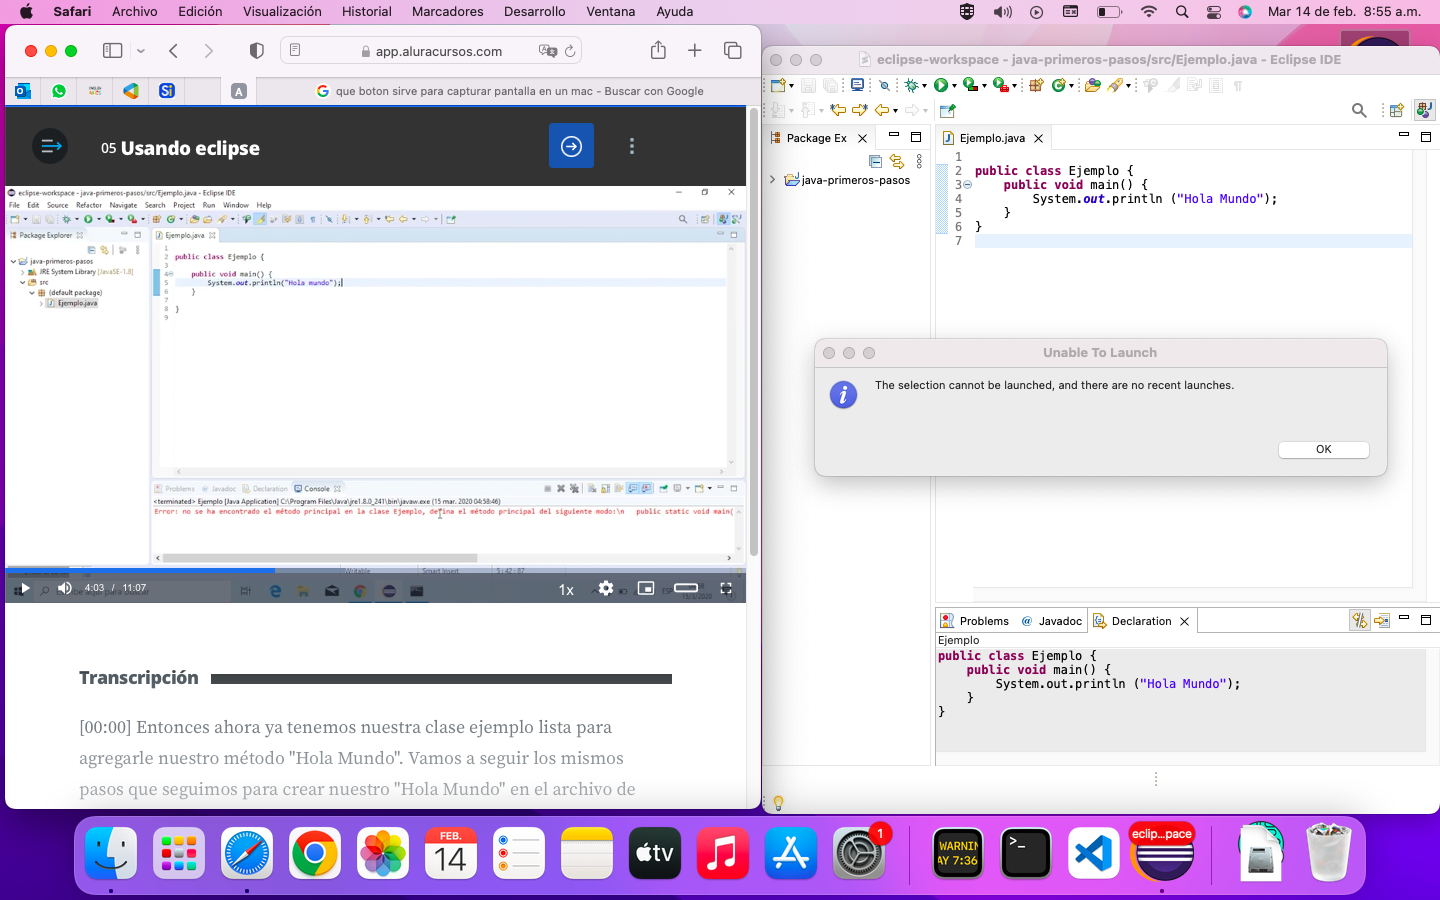The height and width of the screenshot is (900, 1440).
Task: Open Historial menu in menu bar
Action: point(366,12)
